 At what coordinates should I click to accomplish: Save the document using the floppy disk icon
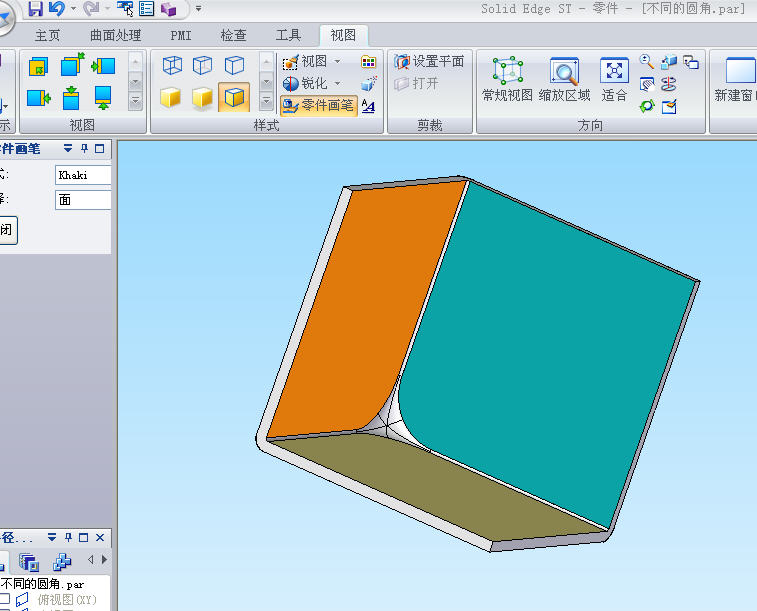pyautogui.click(x=35, y=8)
